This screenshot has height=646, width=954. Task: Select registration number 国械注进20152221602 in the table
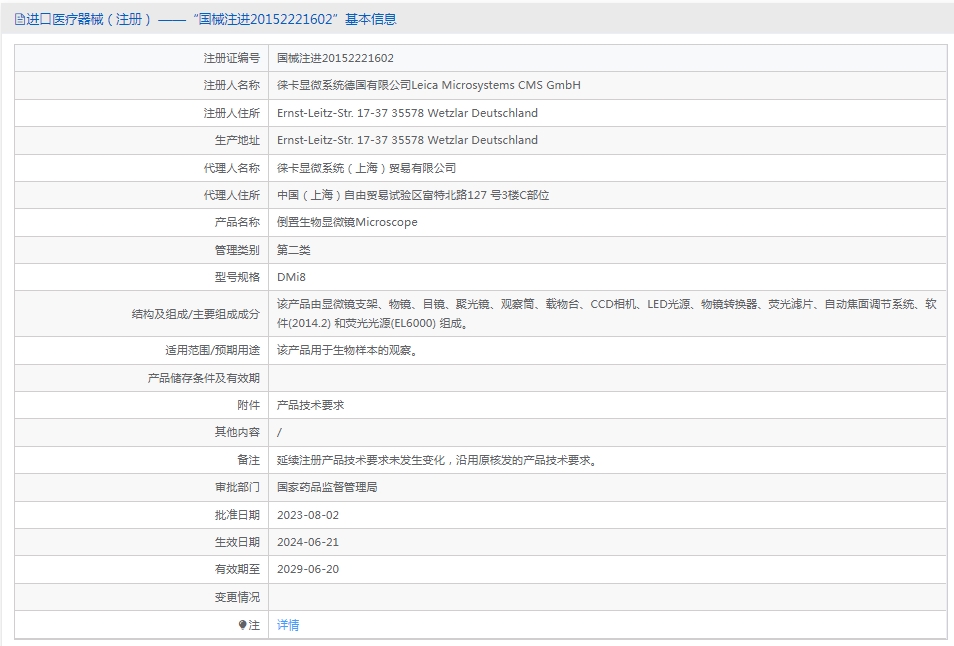pyautogui.click(x=335, y=58)
